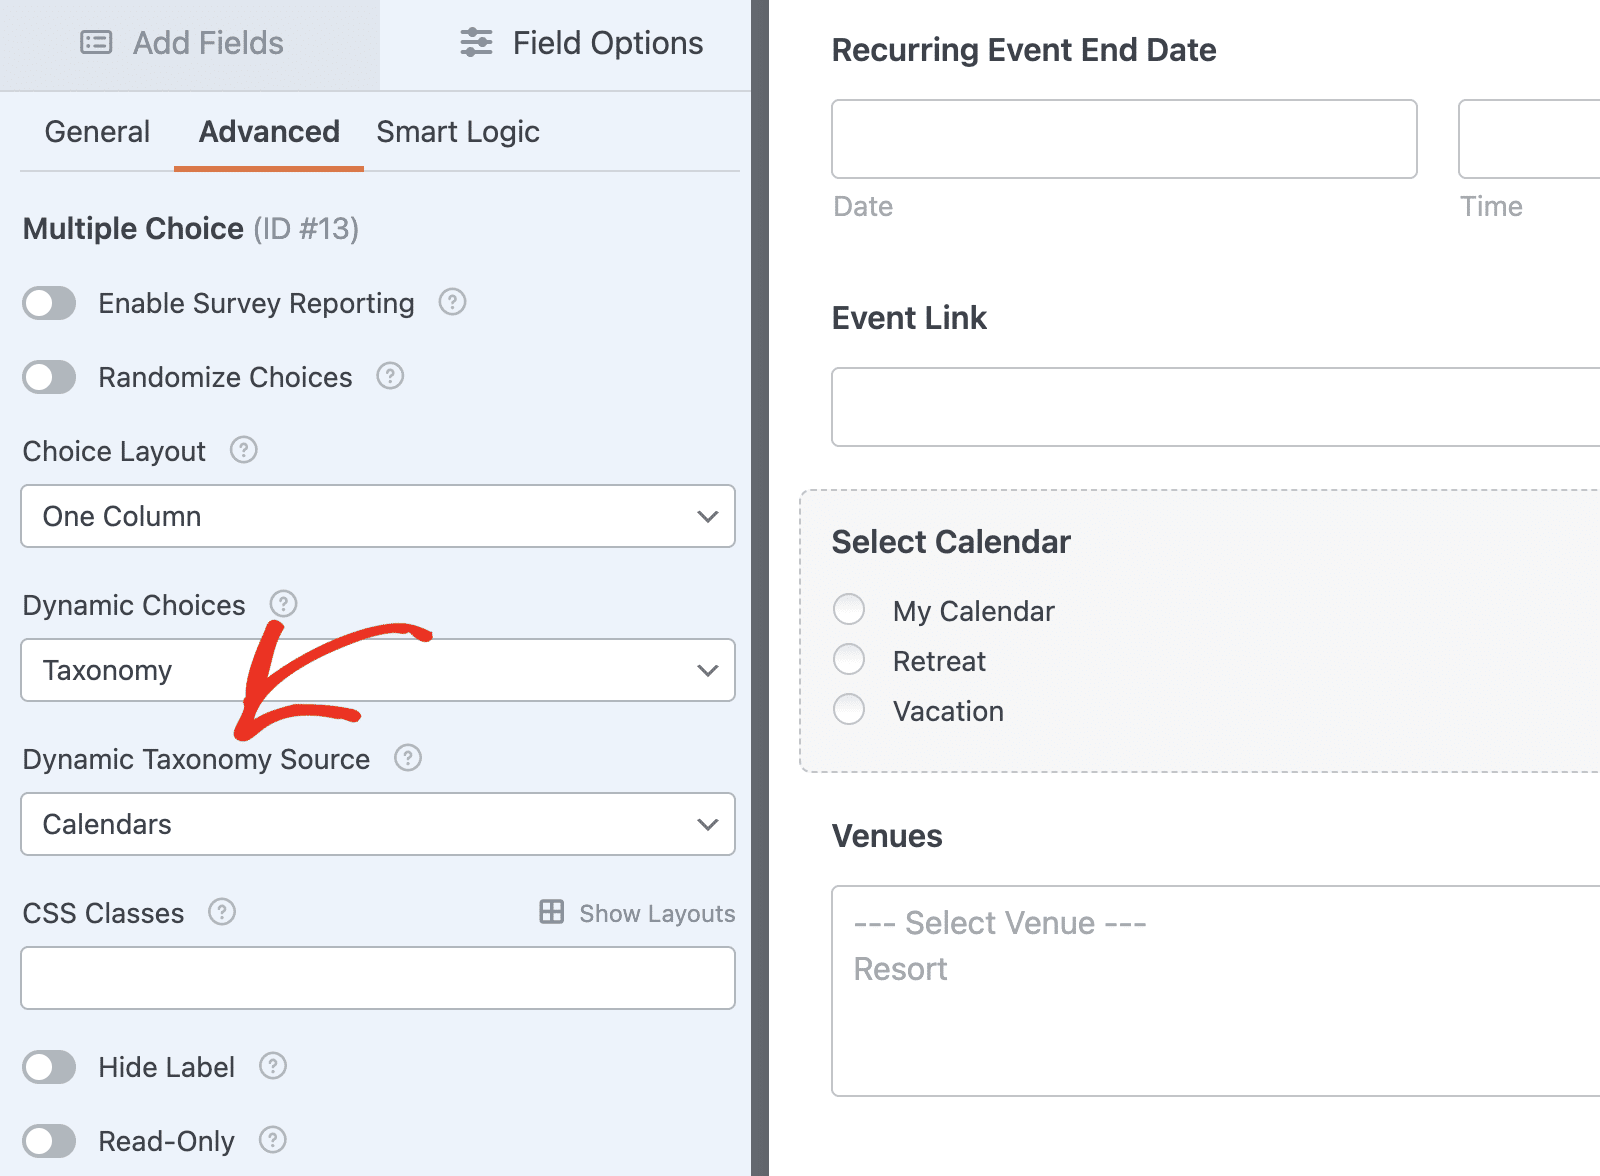Viewport: 1600px width, 1176px height.
Task: Click Dynamic Choices help question icon
Action: click(x=284, y=604)
